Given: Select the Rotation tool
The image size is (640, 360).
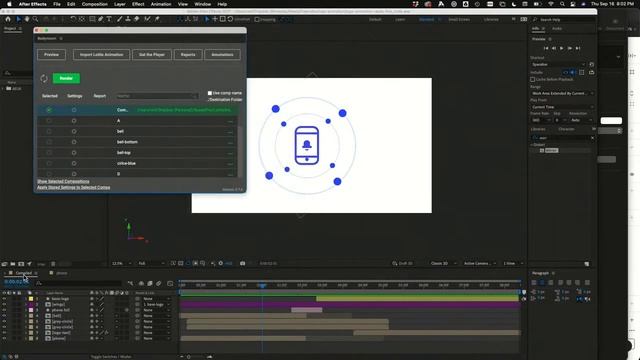Looking at the screenshot, I should (73, 19).
